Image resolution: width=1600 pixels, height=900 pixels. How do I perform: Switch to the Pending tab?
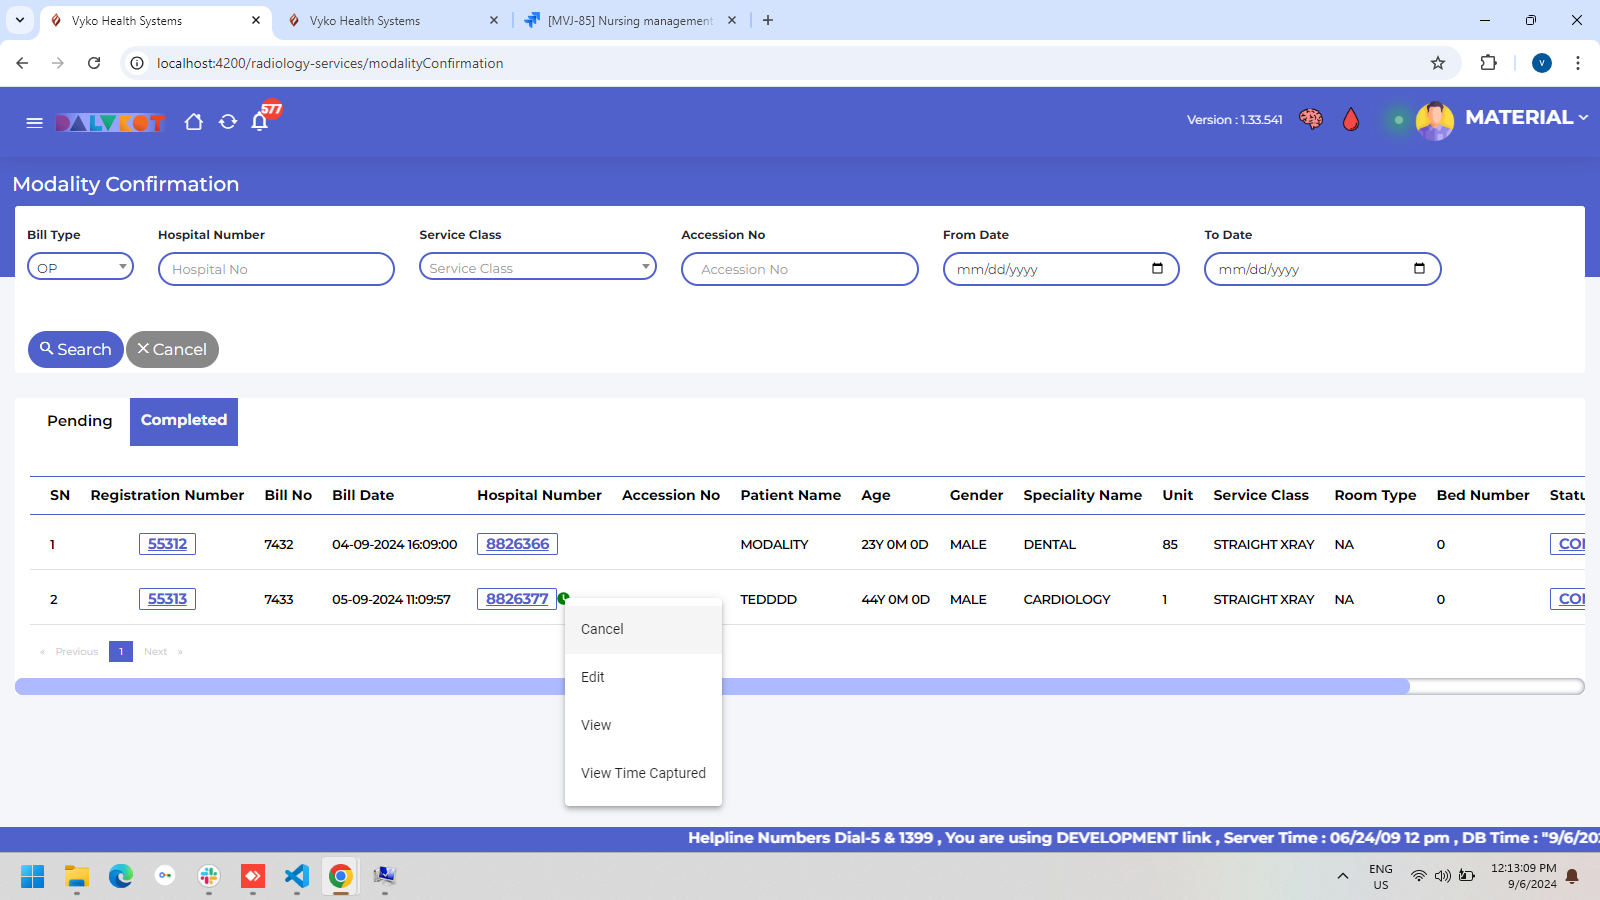pos(79,421)
